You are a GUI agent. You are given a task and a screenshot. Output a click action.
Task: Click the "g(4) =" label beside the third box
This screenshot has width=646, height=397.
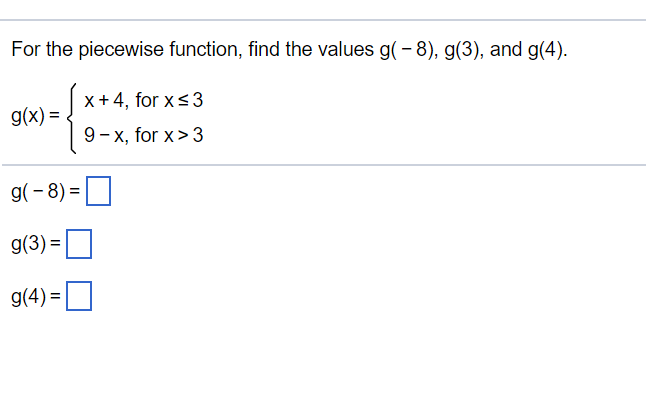coord(36,296)
